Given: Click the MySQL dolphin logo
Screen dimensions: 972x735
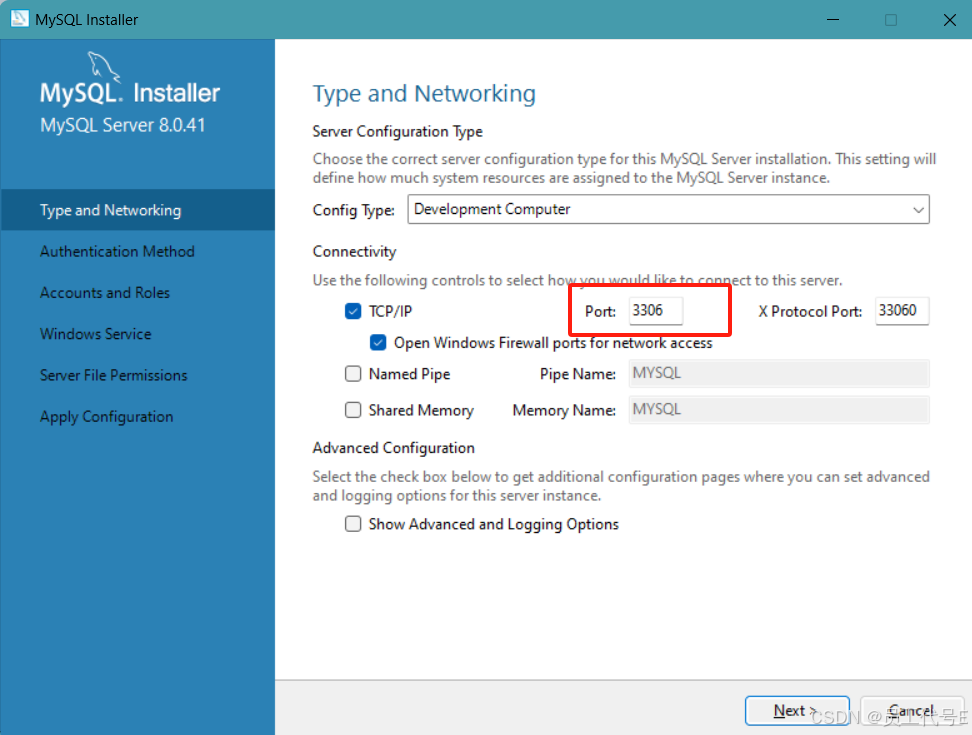Looking at the screenshot, I should coord(104,66).
